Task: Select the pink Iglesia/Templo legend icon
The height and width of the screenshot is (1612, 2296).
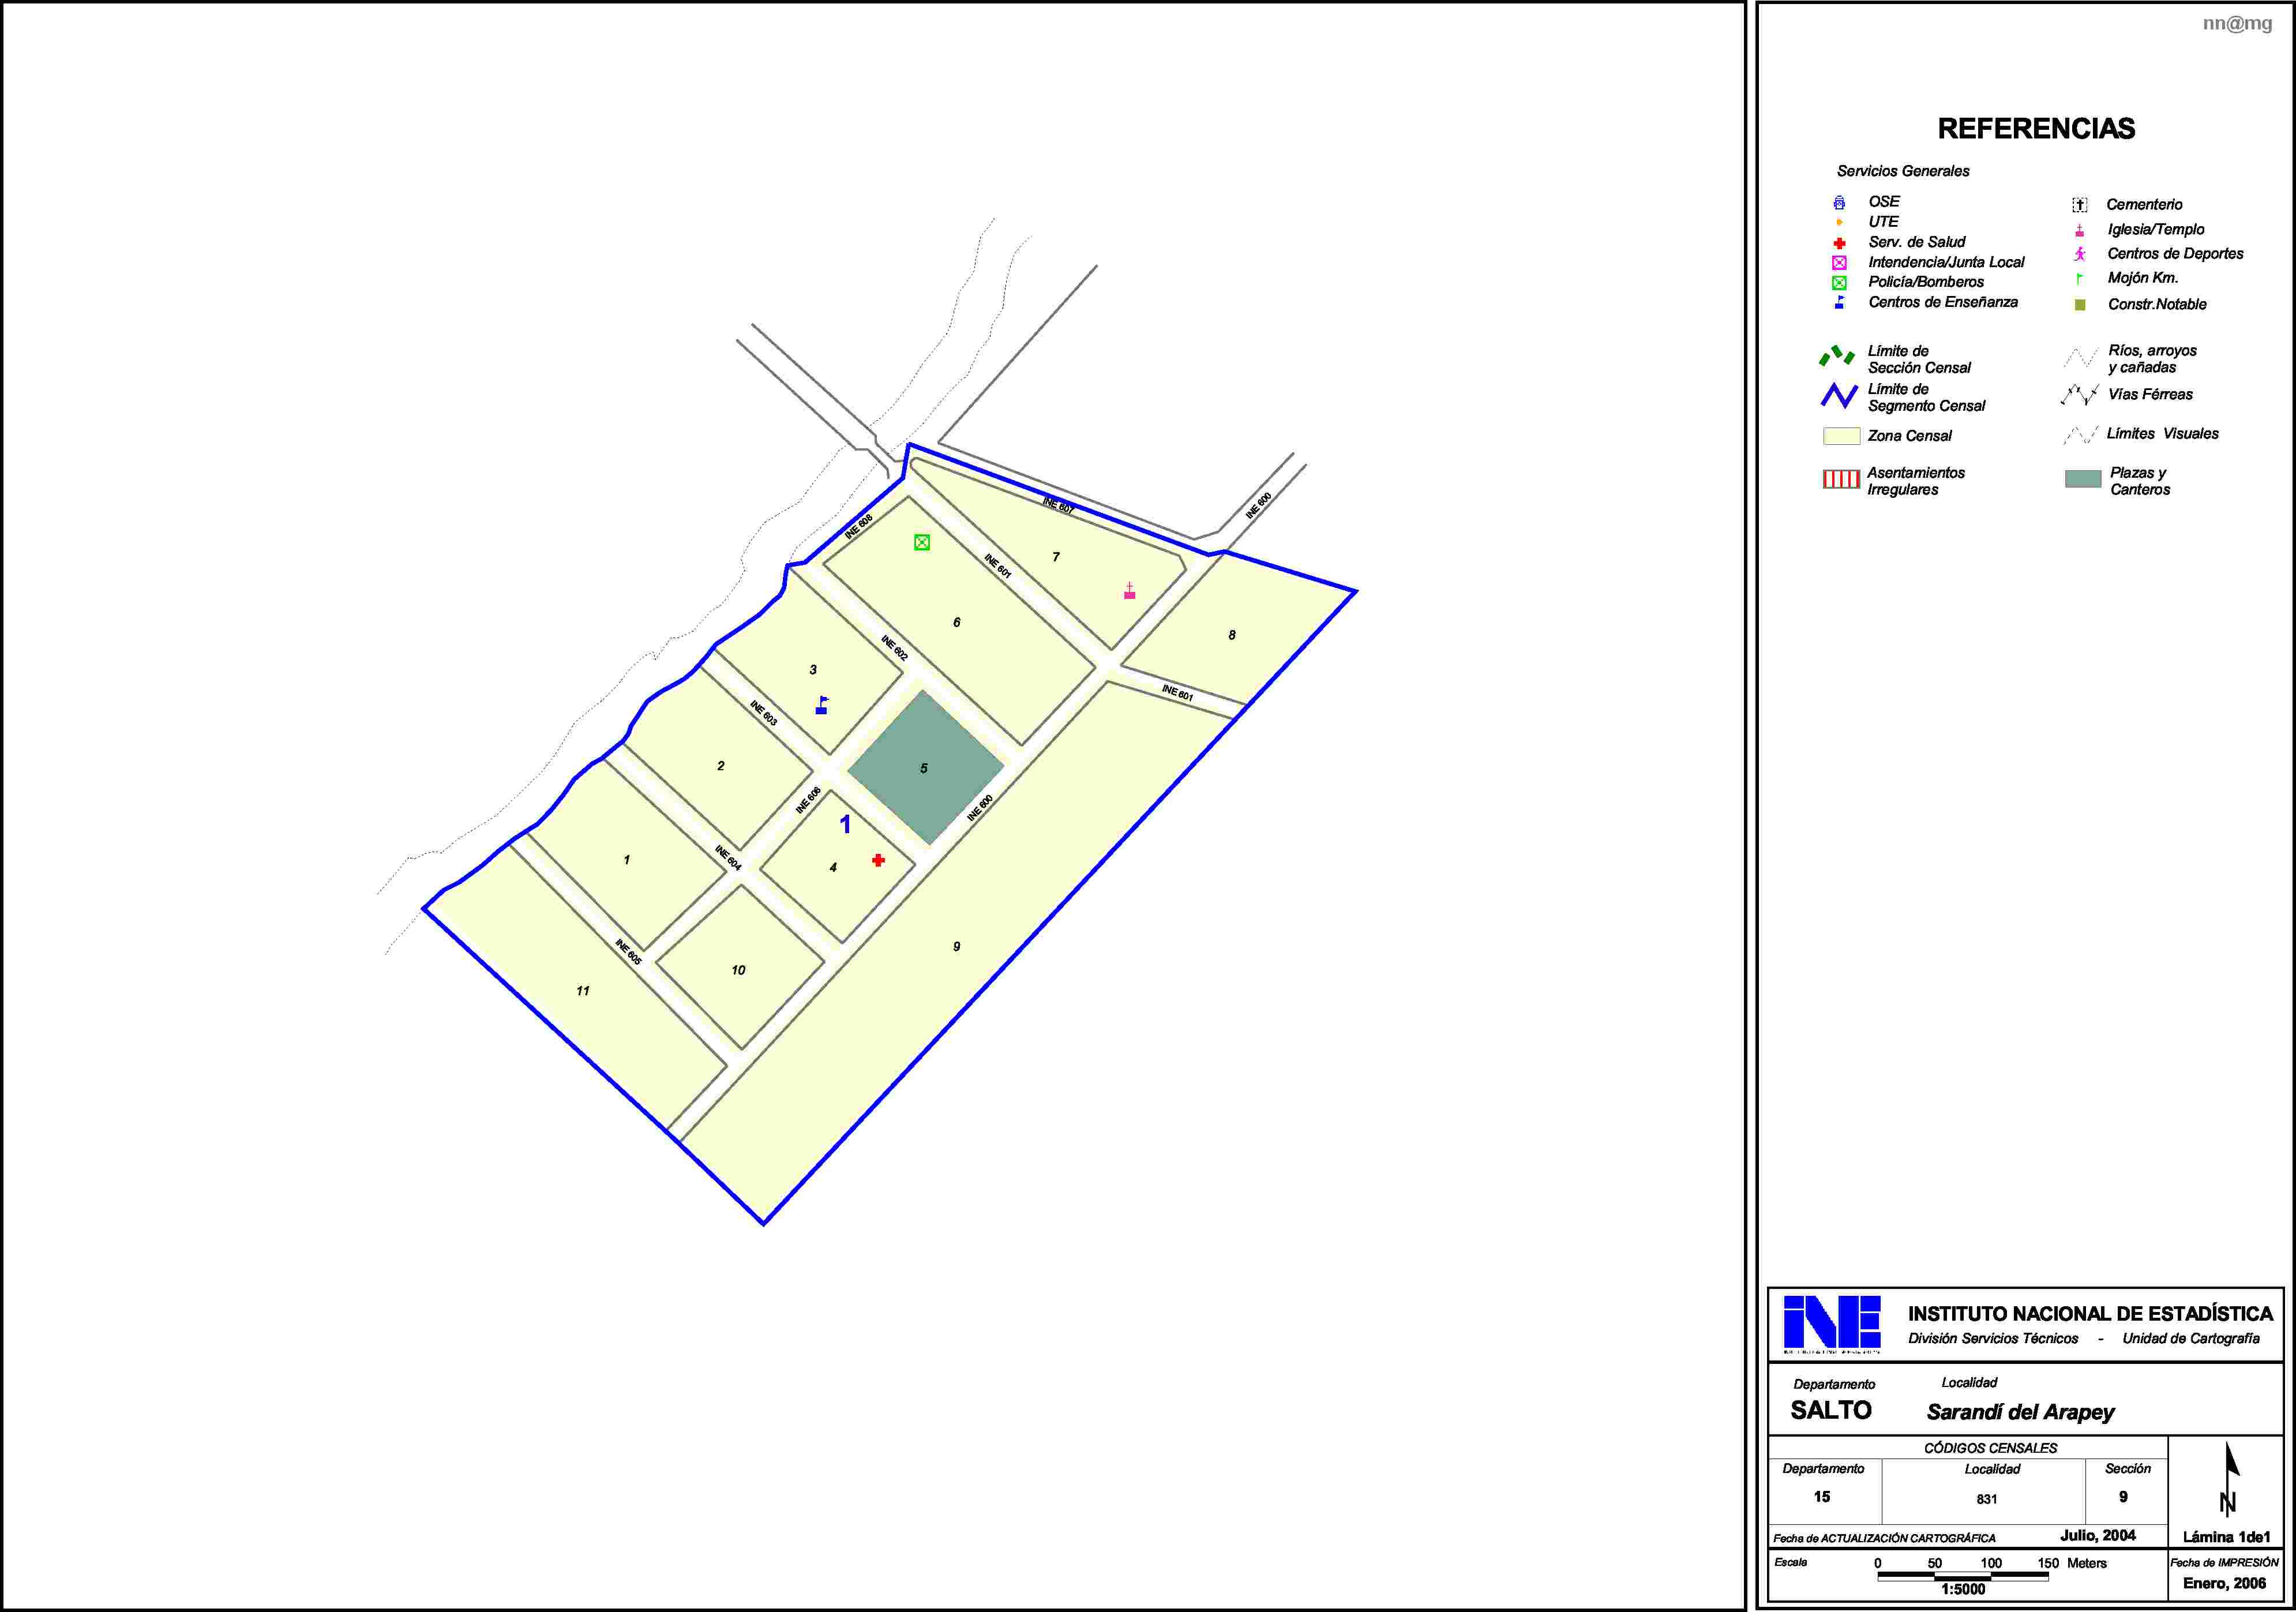Action: click(x=2079, y=230)
